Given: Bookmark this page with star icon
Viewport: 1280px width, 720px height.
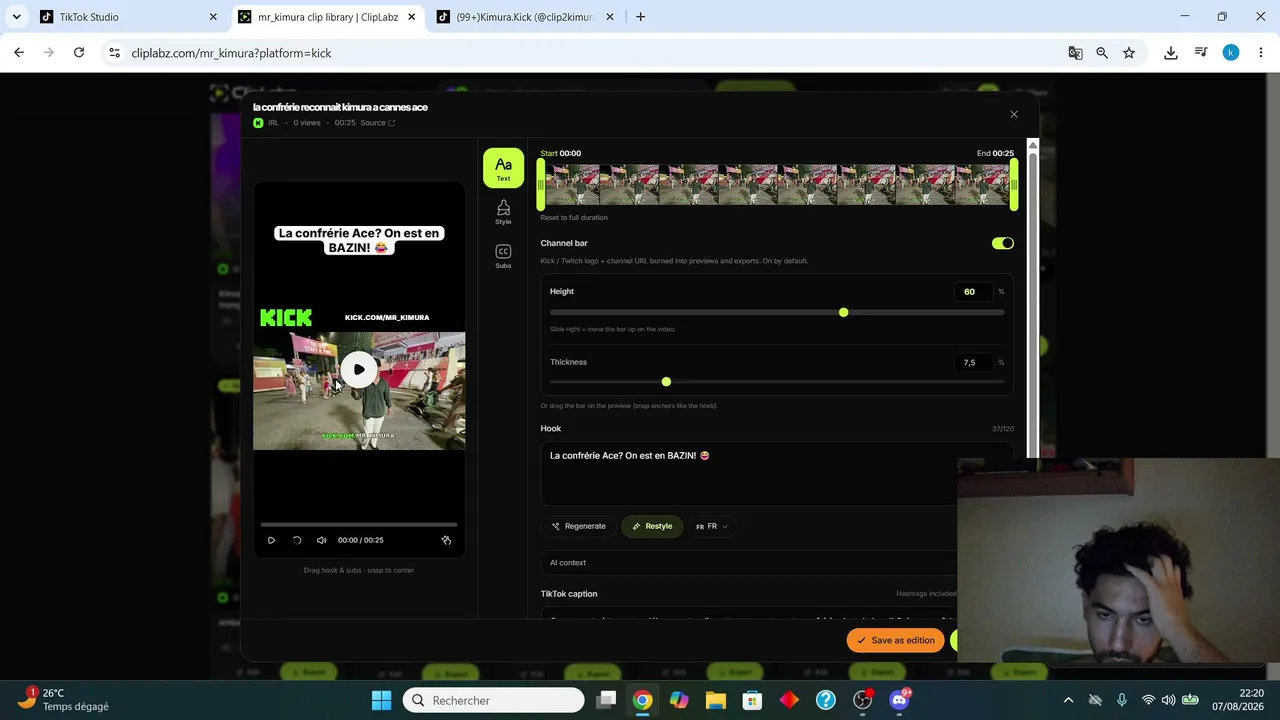Looking at the screenshot, I should (x=1129, y=53).
